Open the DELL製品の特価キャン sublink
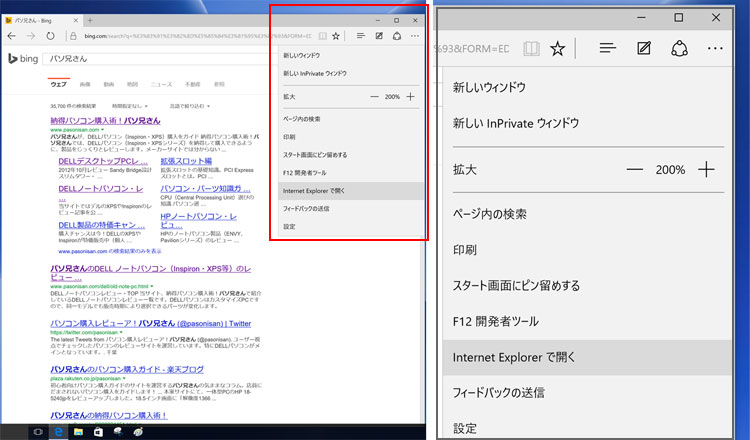The height and width of the screenshot is (440, 750). (x=101, y=225)
